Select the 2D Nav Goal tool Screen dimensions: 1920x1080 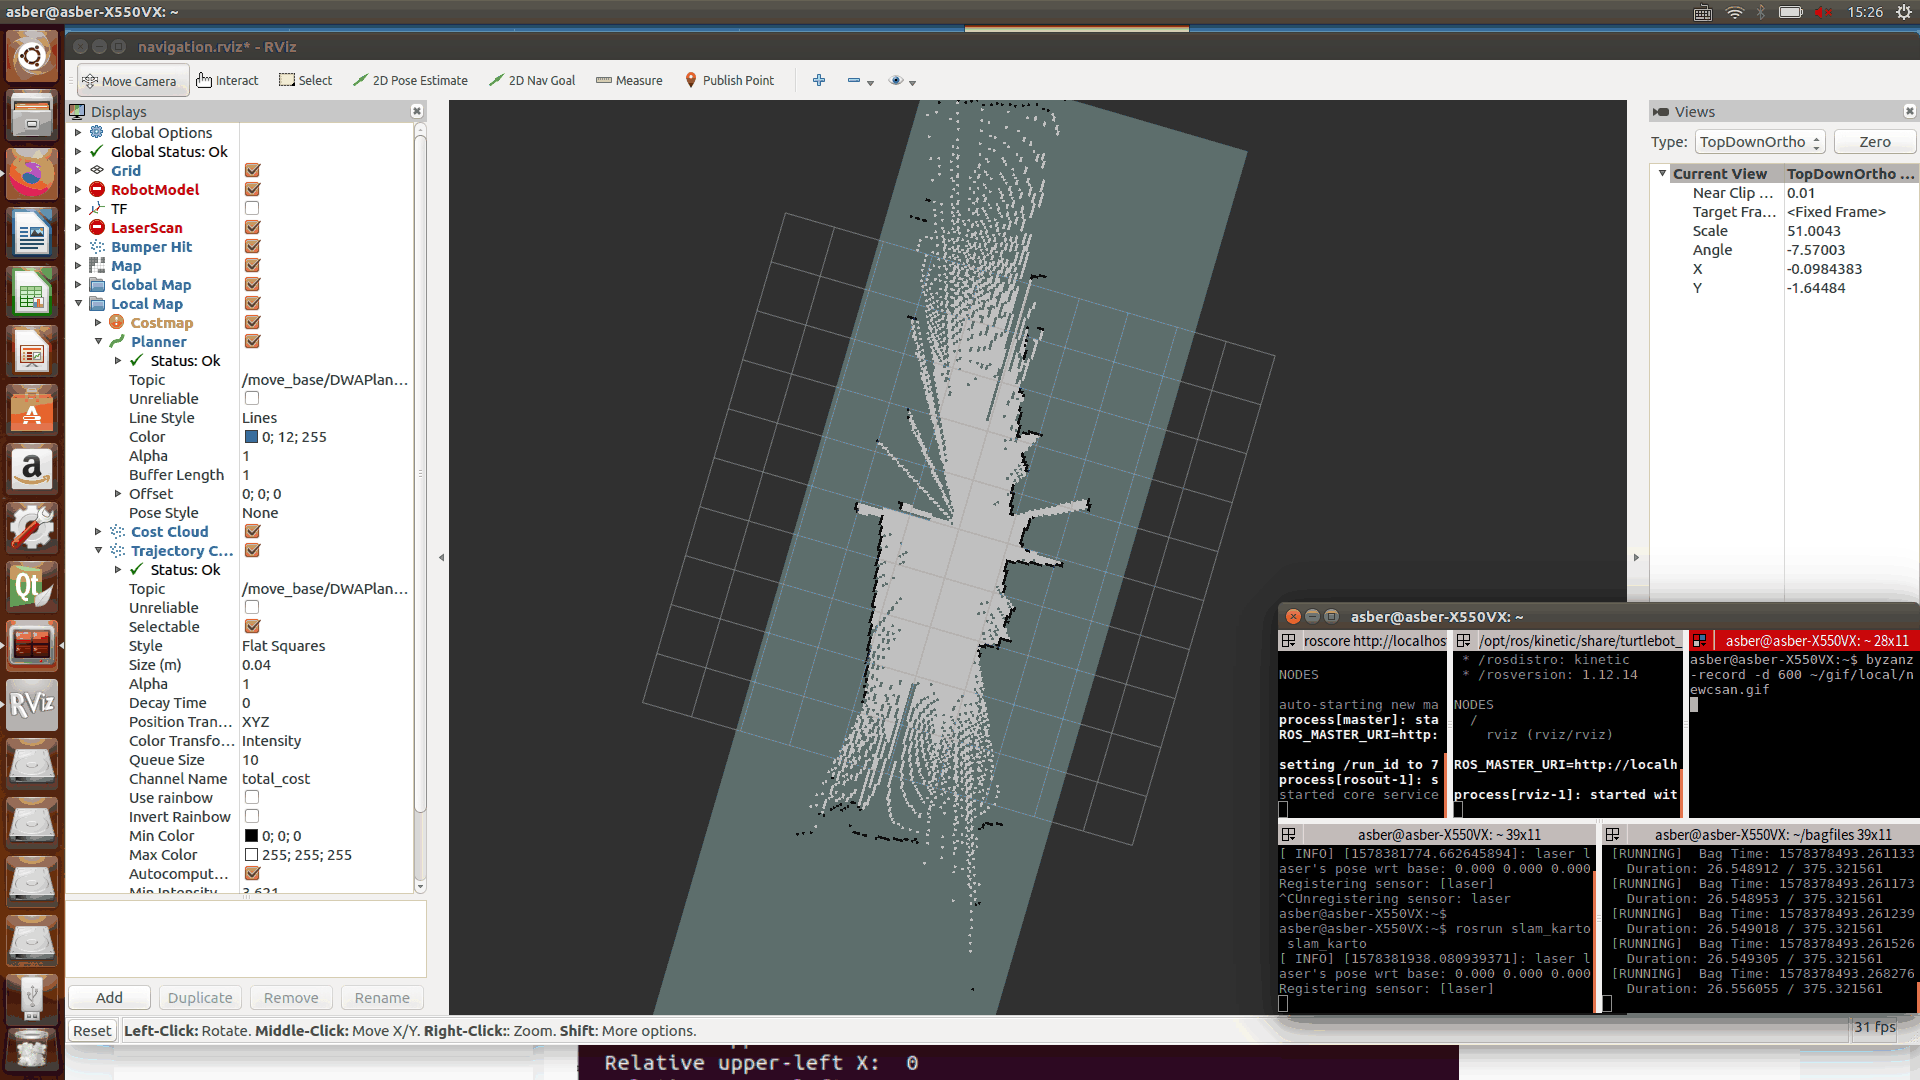[532, 80]
